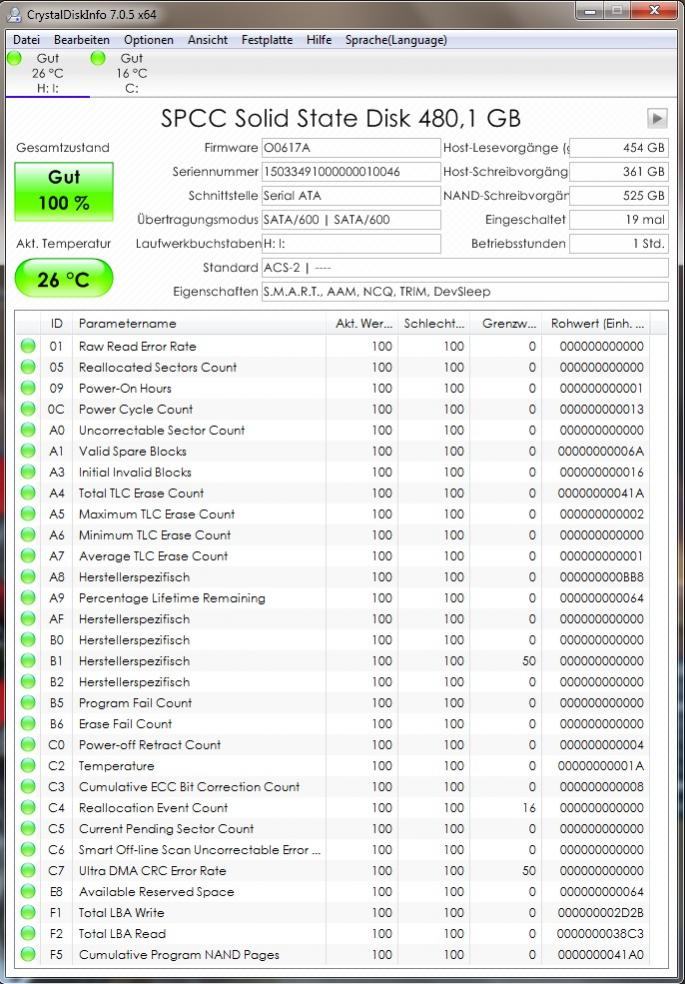Click the Betriebsstunden 1 Std. value
The image size is (685, 984).
tap(619, 243)
